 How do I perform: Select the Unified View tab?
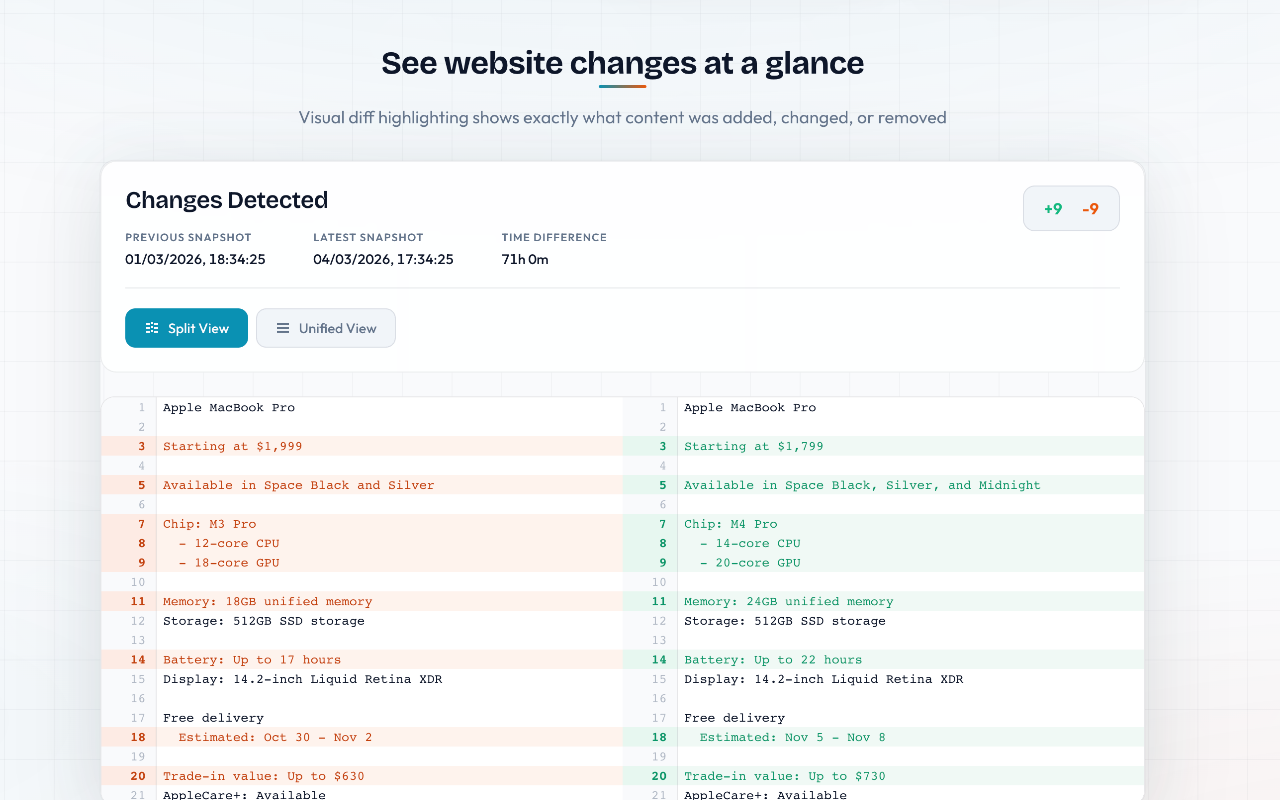(x=325, y=327)
